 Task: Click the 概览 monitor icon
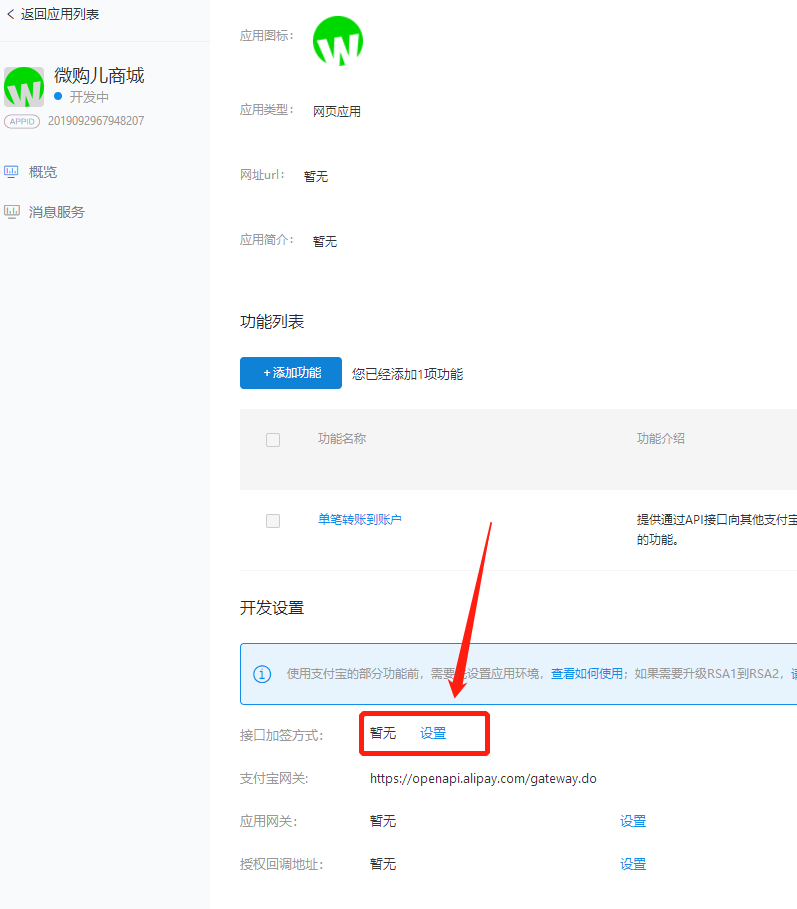pos(11,172)
